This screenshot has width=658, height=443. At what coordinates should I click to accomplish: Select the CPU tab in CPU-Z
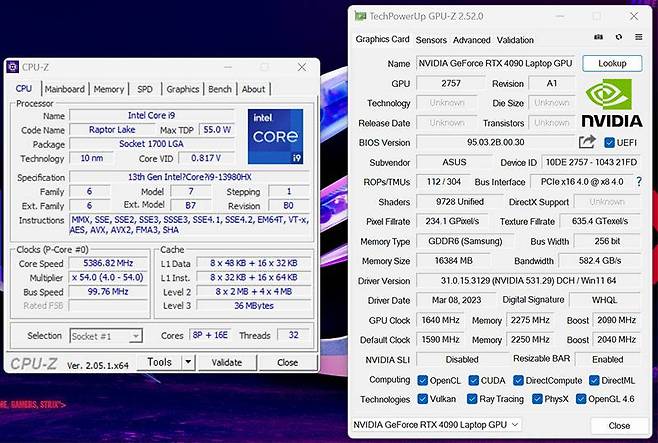pos(24,89)
